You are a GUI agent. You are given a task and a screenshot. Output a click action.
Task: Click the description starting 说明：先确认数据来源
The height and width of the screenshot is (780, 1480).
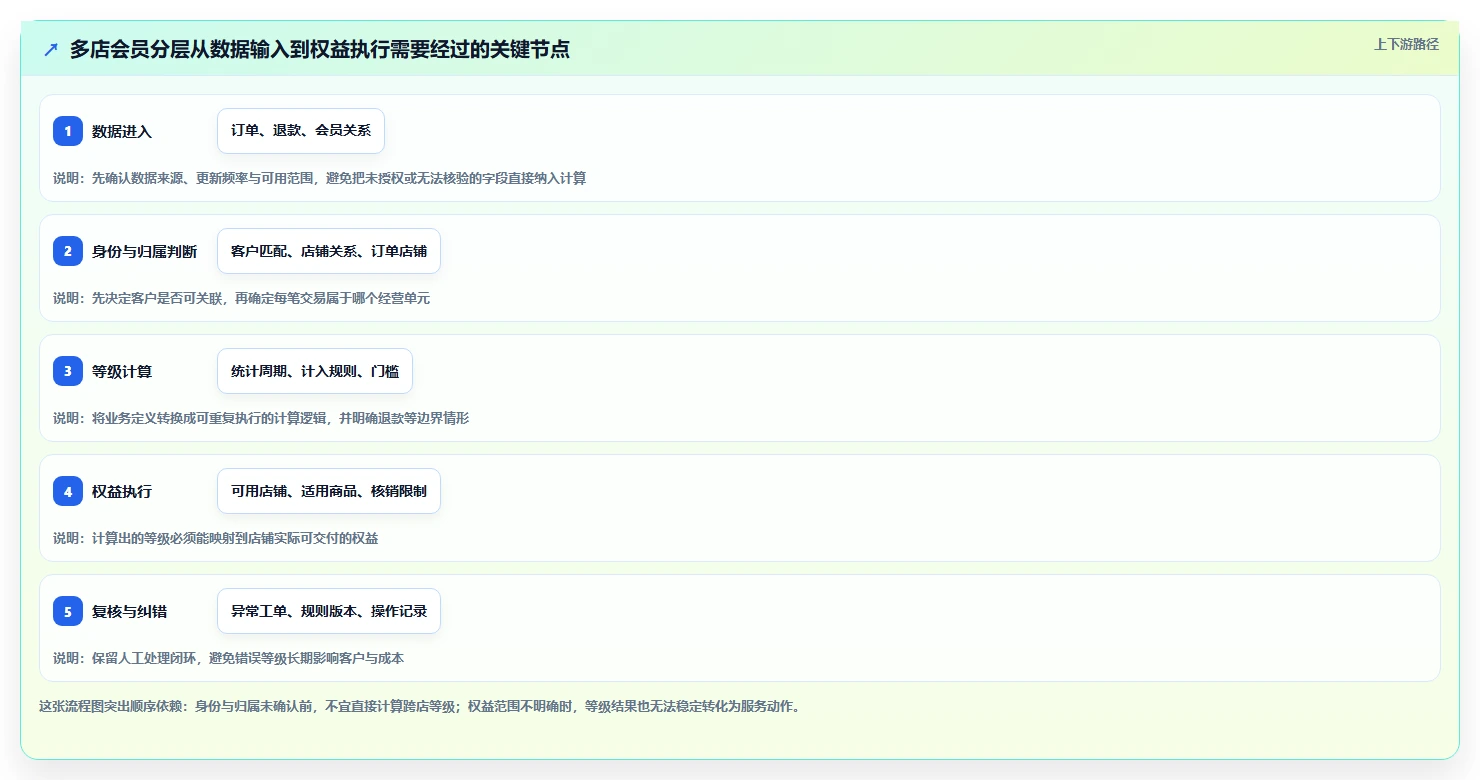tap(320, 178)
